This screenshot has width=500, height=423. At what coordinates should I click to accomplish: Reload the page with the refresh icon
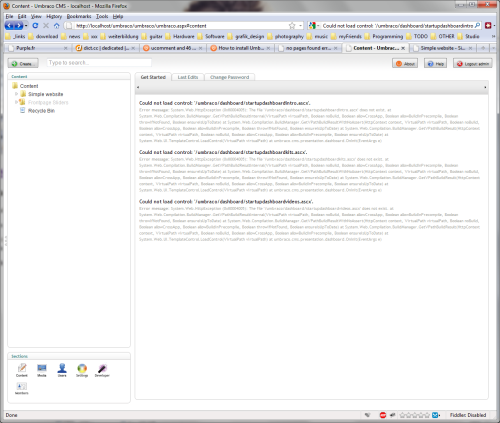35,26
